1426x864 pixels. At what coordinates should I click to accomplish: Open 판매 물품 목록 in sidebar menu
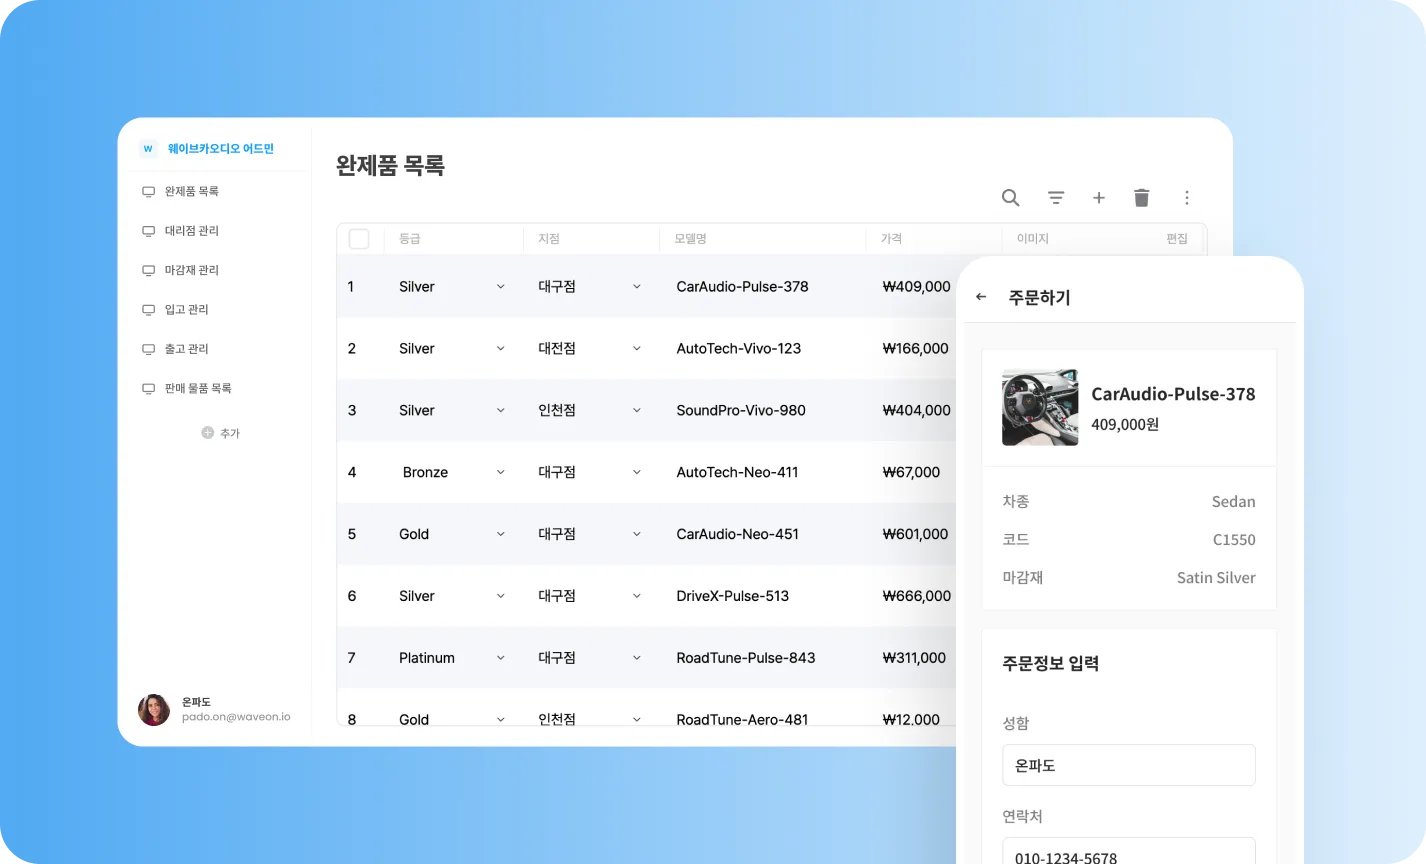pos(198,388)
